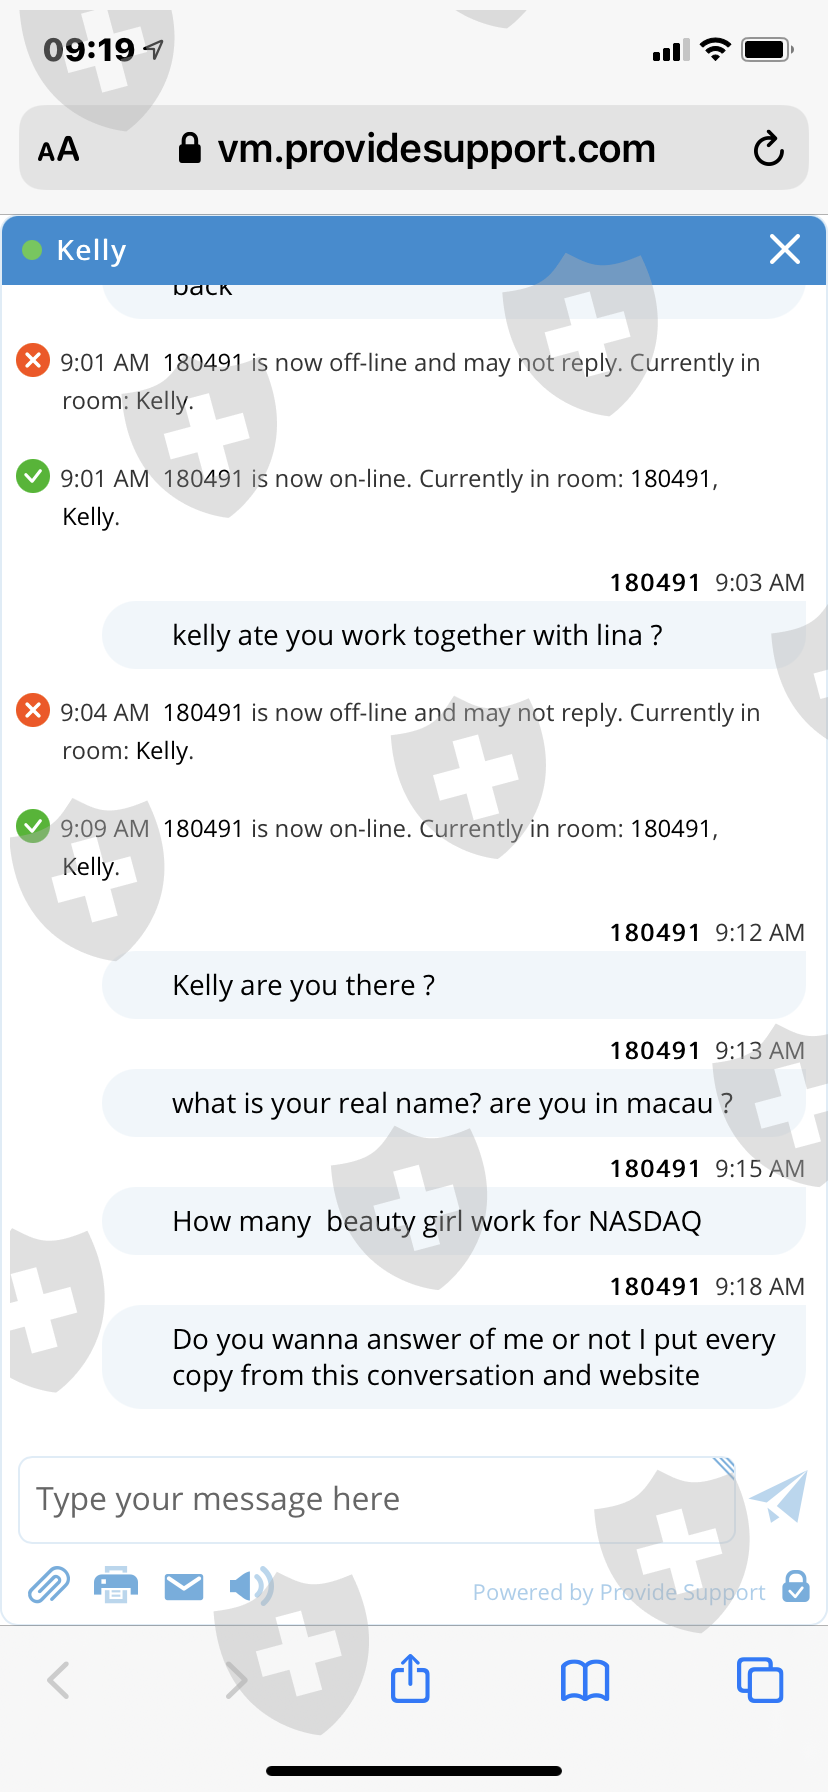Open the Safari share sheet
The image size is (828, 1792).
(410, 1679)
